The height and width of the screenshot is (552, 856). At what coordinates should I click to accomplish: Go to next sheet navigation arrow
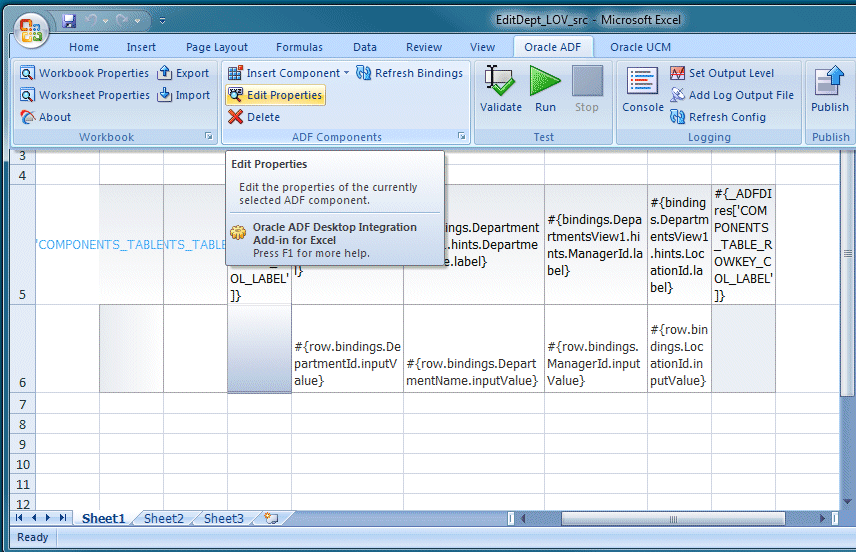pyautogui.click(x=48, y=518)
